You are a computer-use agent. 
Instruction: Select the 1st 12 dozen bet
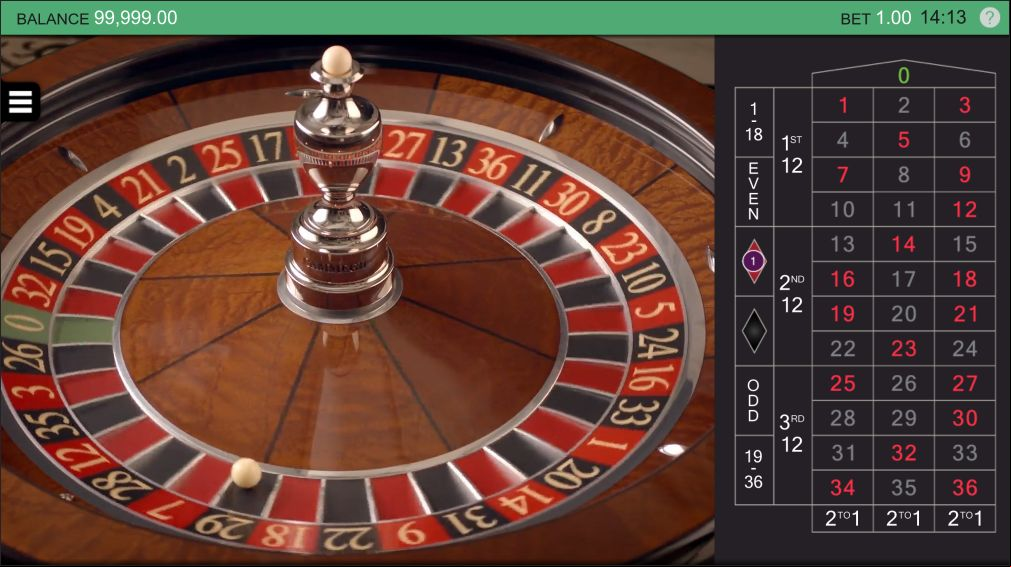point(792,157)
